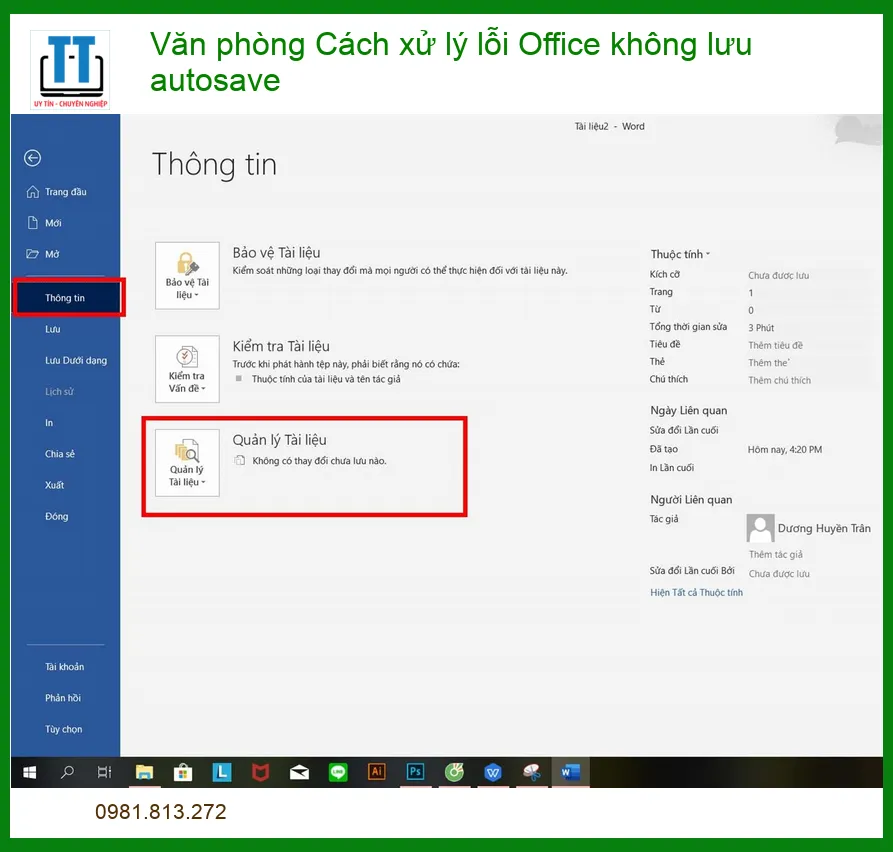
Task: Open LINE green chat taskbar icon
Action: (338, 772)
